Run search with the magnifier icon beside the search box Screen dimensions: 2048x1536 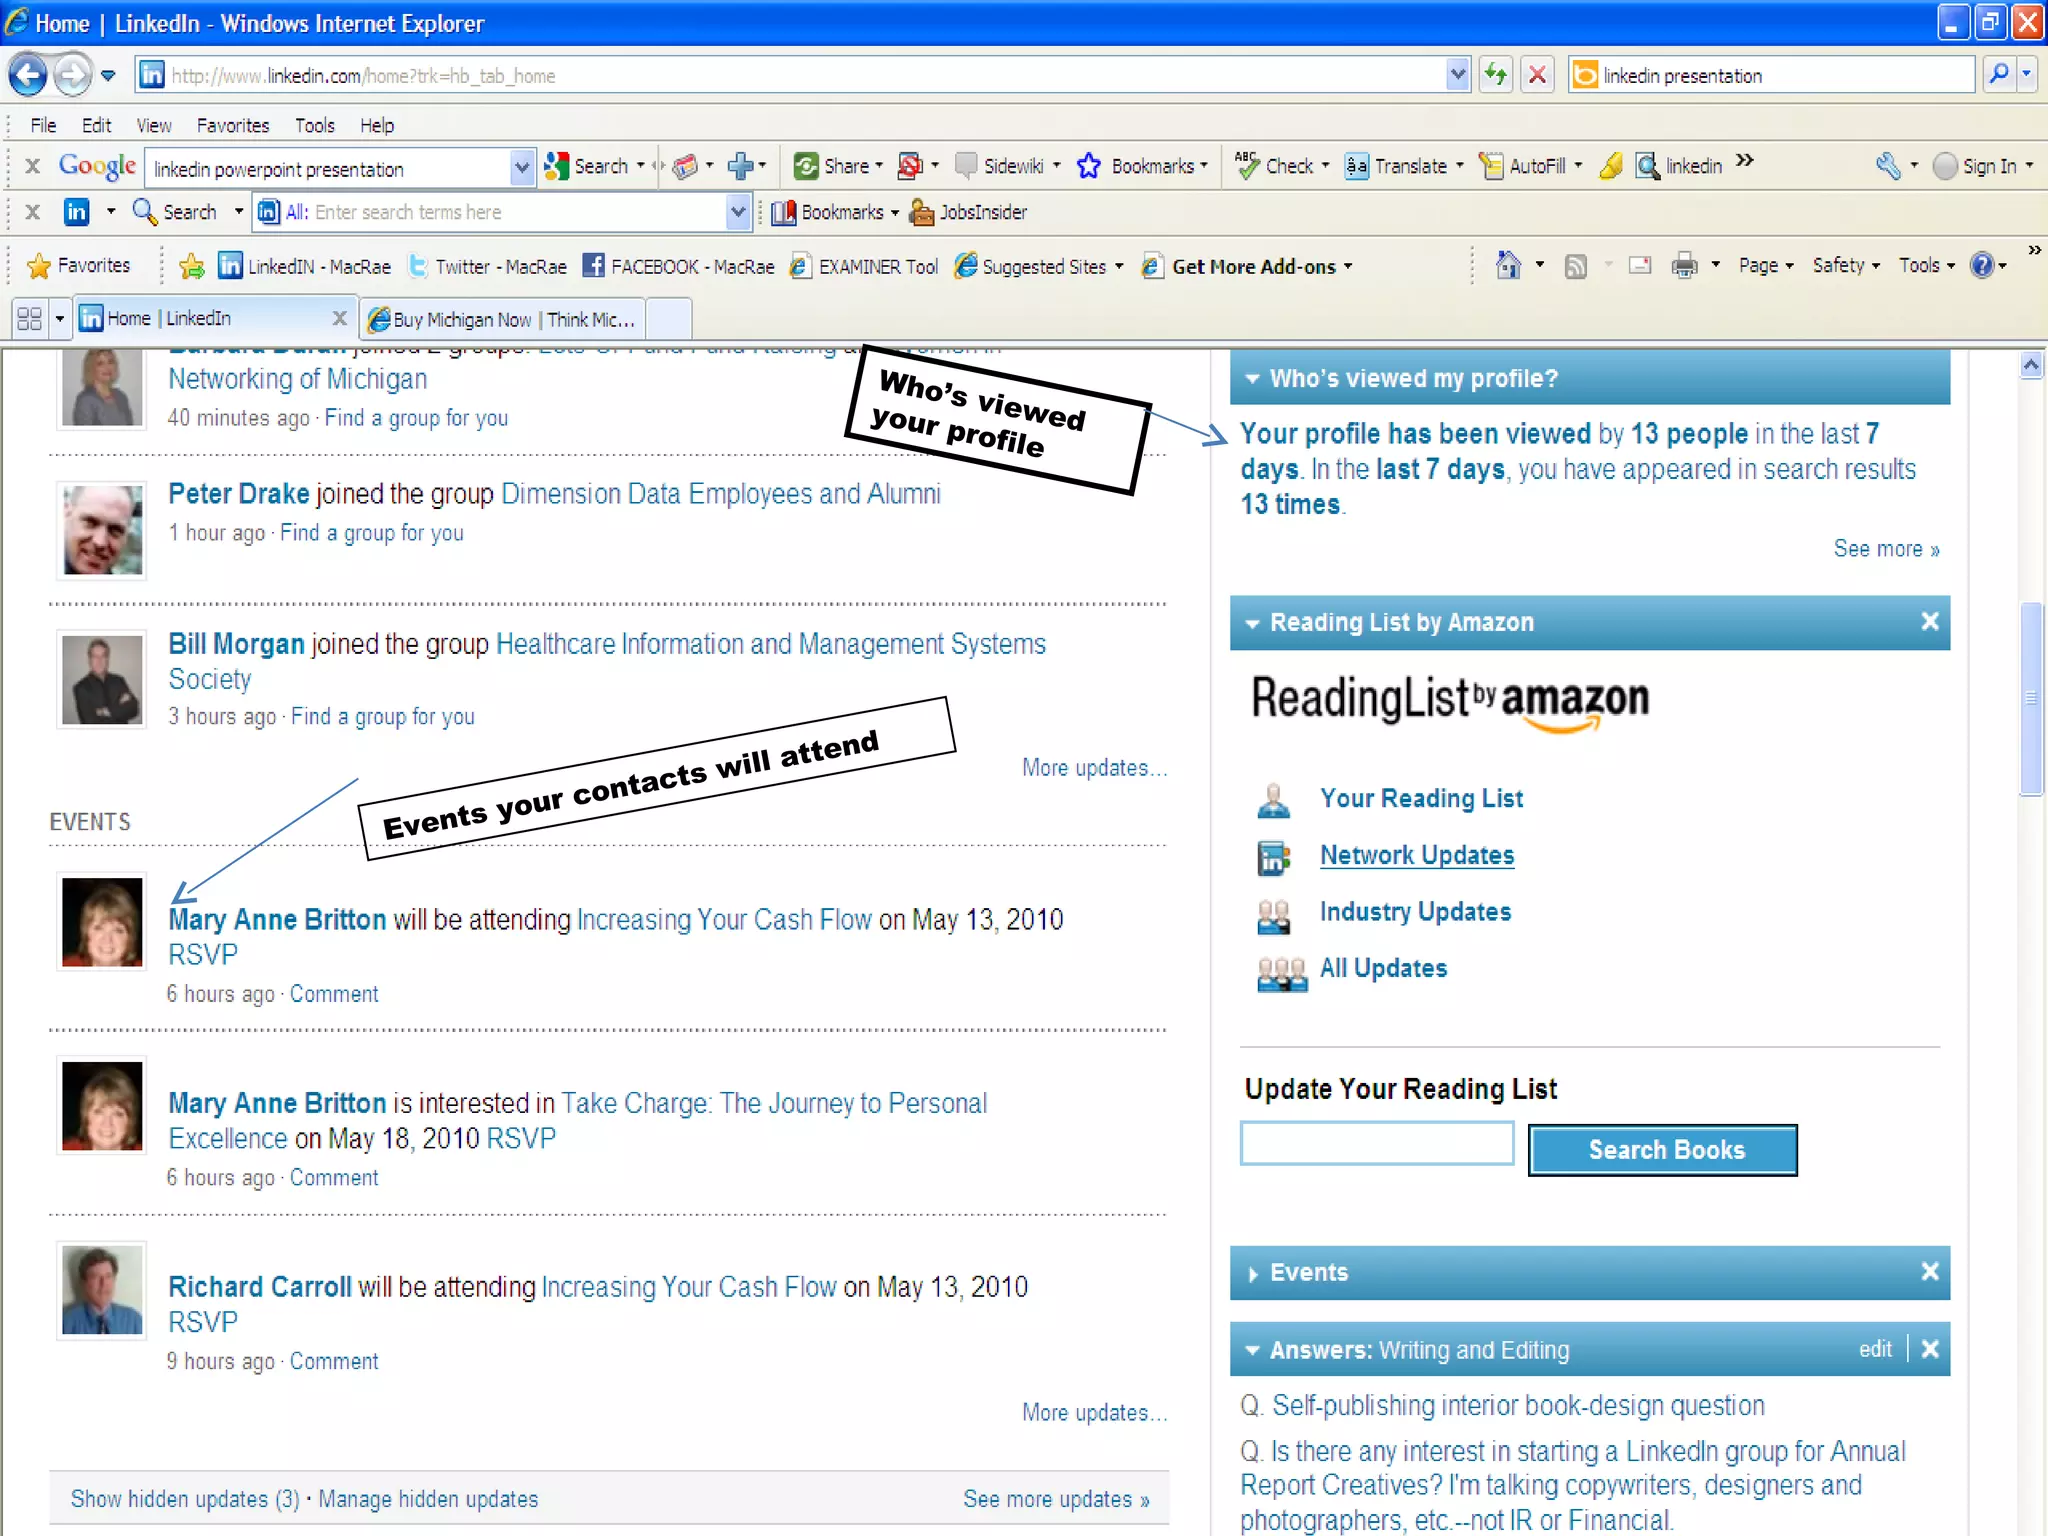[1998, 75]
